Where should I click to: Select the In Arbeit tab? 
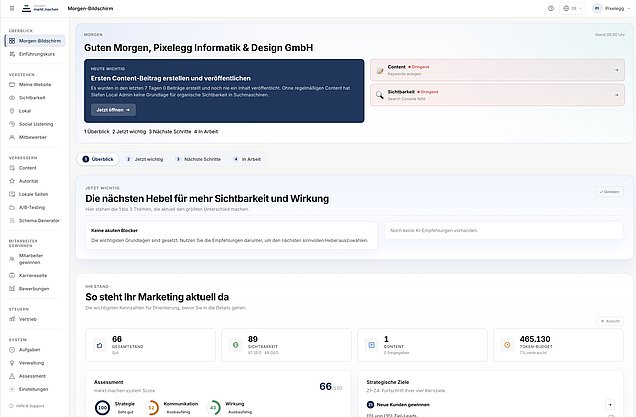248,159
